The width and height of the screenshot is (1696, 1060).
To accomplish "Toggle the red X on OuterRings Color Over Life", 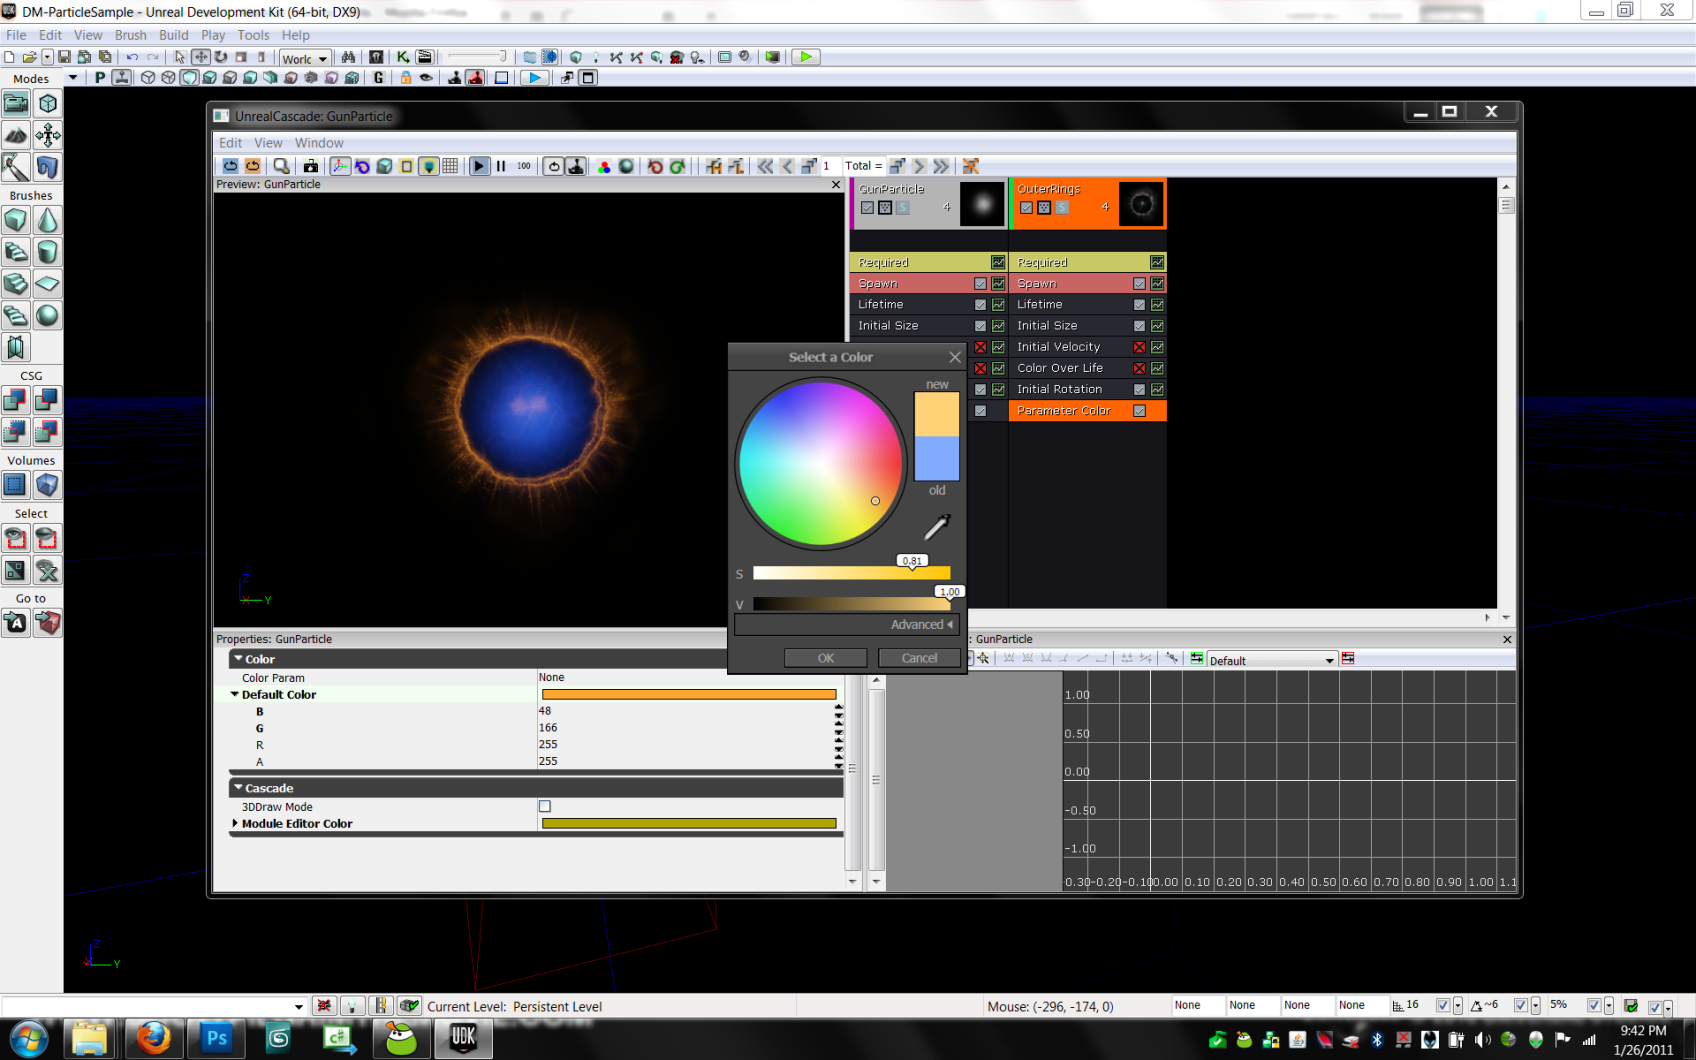I will (x=1139, y=368).
